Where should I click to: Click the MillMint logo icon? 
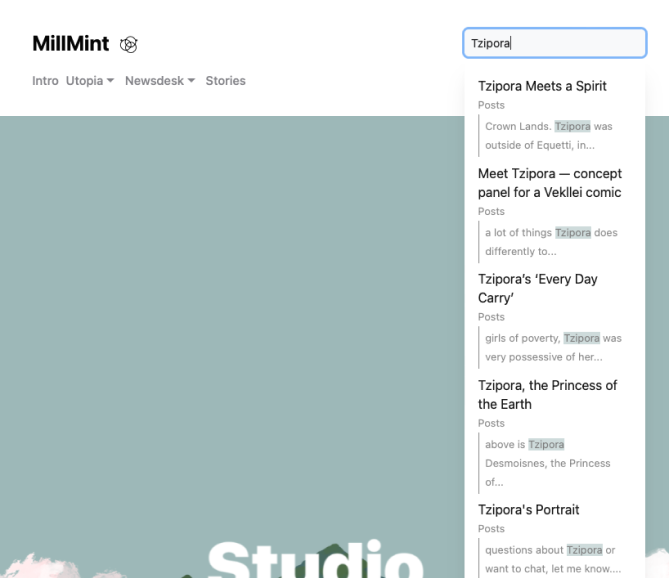[128, 44]
